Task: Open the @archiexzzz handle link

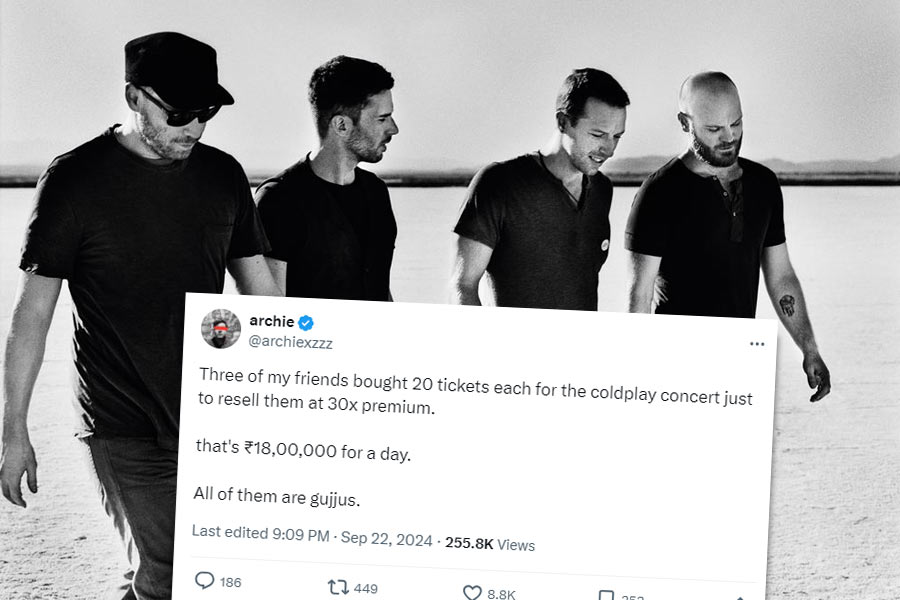Action: tap(290, 342)
